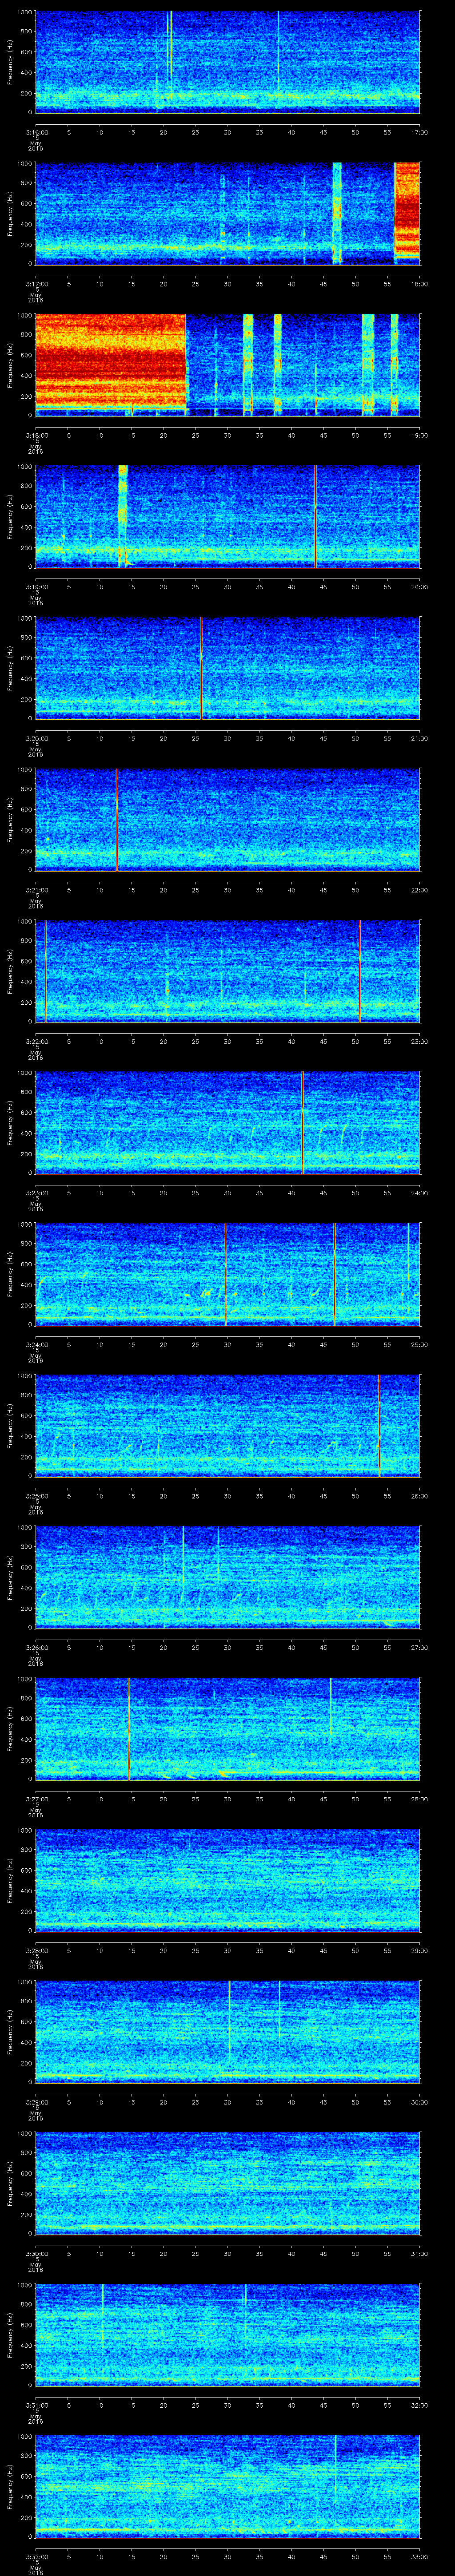Click the 3:22:00 start time label
Image resolution: width=455 pixels, height=2576 pixels.
[36, 1041]
